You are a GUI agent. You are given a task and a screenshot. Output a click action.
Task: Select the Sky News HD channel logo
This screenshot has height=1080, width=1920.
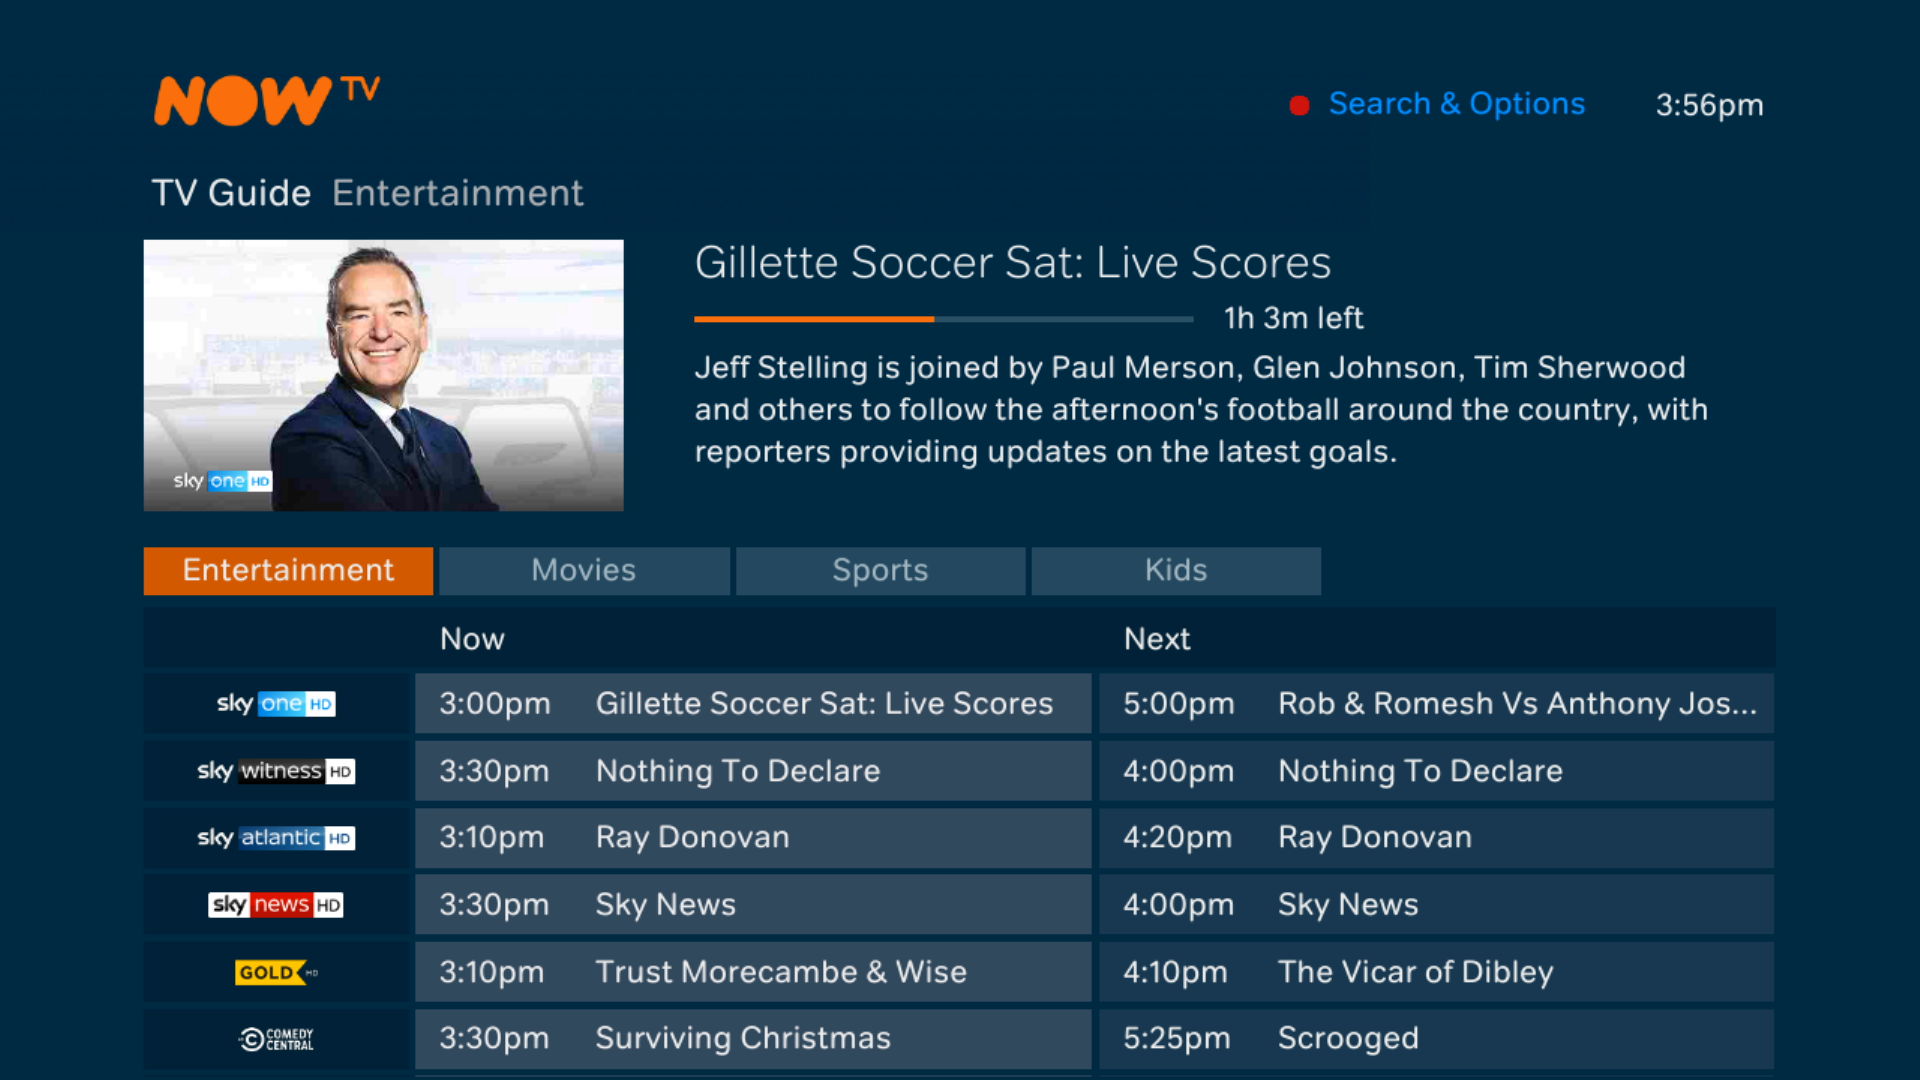(x=276, y=905)
